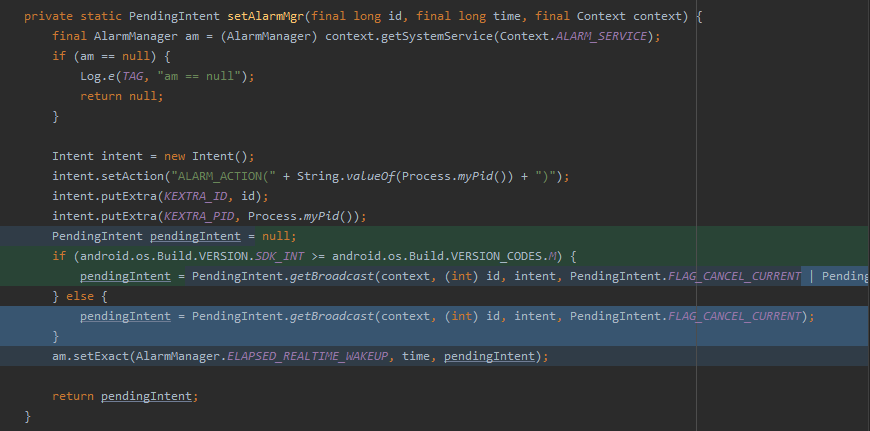Click the 'else' keyword
Screen dimensions: 870x431
pos(80,296)
